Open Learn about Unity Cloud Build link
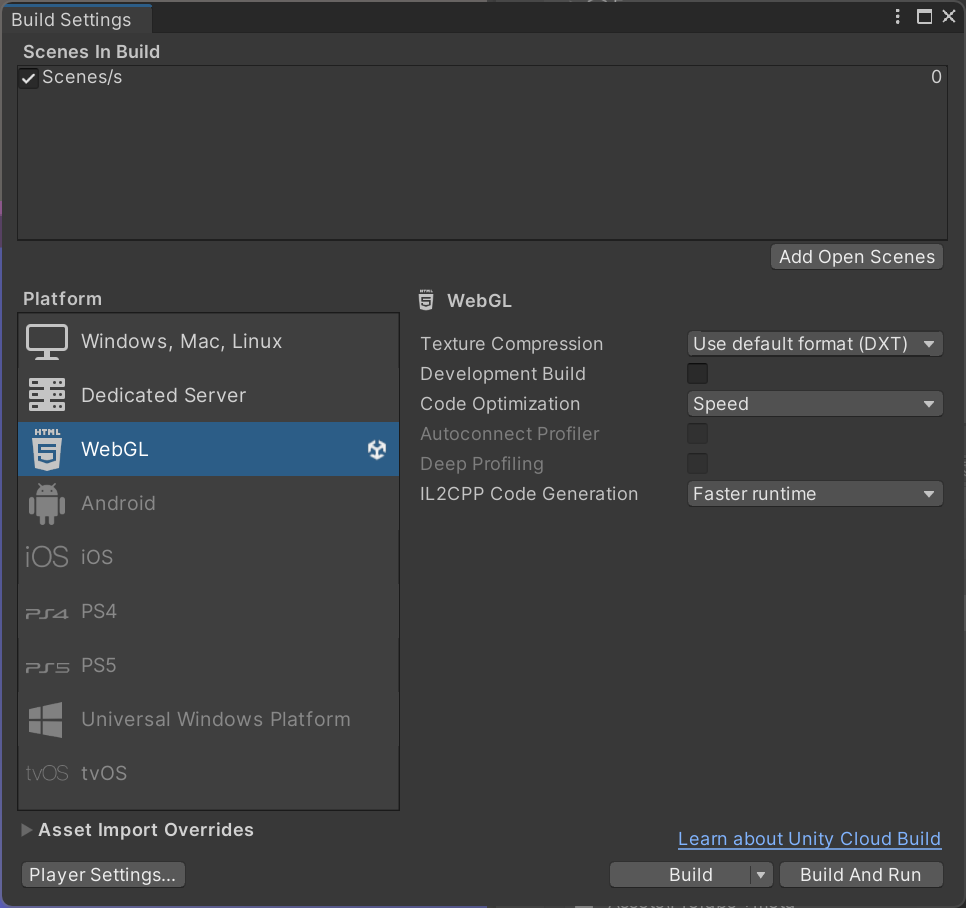The width and height of the screenshot is (966, 908). point(810,839)
